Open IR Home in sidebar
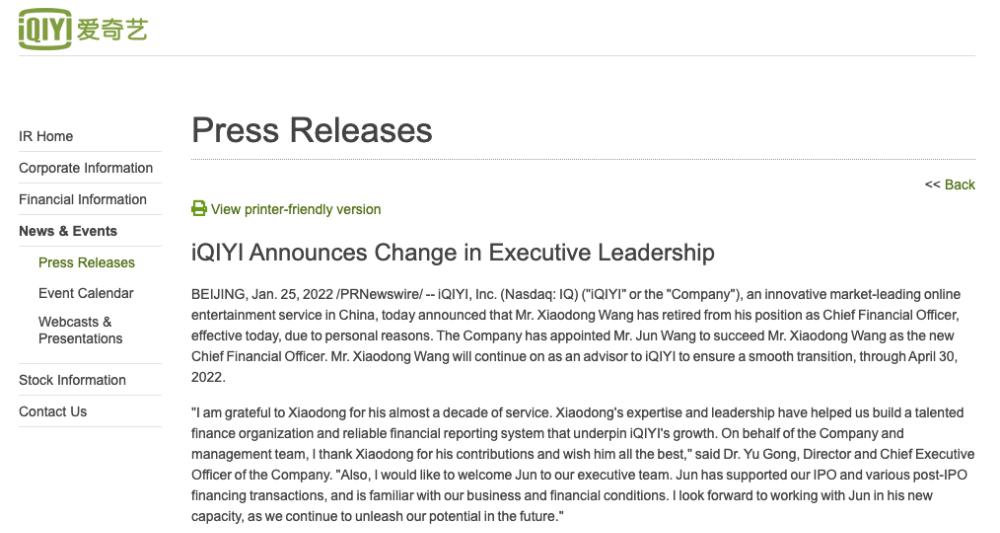Viewport: 1000px width, 533px height. (x=46, y=136)
